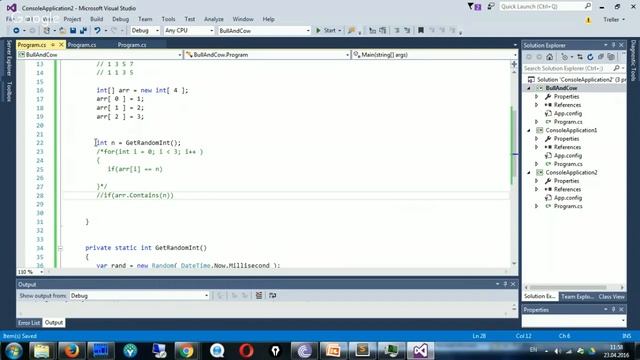Switch to the Team Explorer tab

pyautogui.click(x=578, y=297)
